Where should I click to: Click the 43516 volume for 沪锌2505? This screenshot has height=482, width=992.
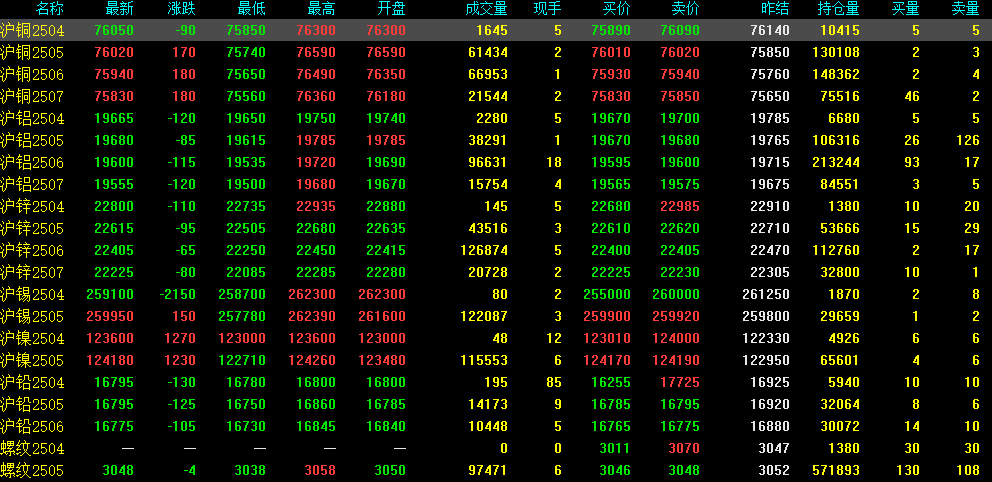[488, 228]
